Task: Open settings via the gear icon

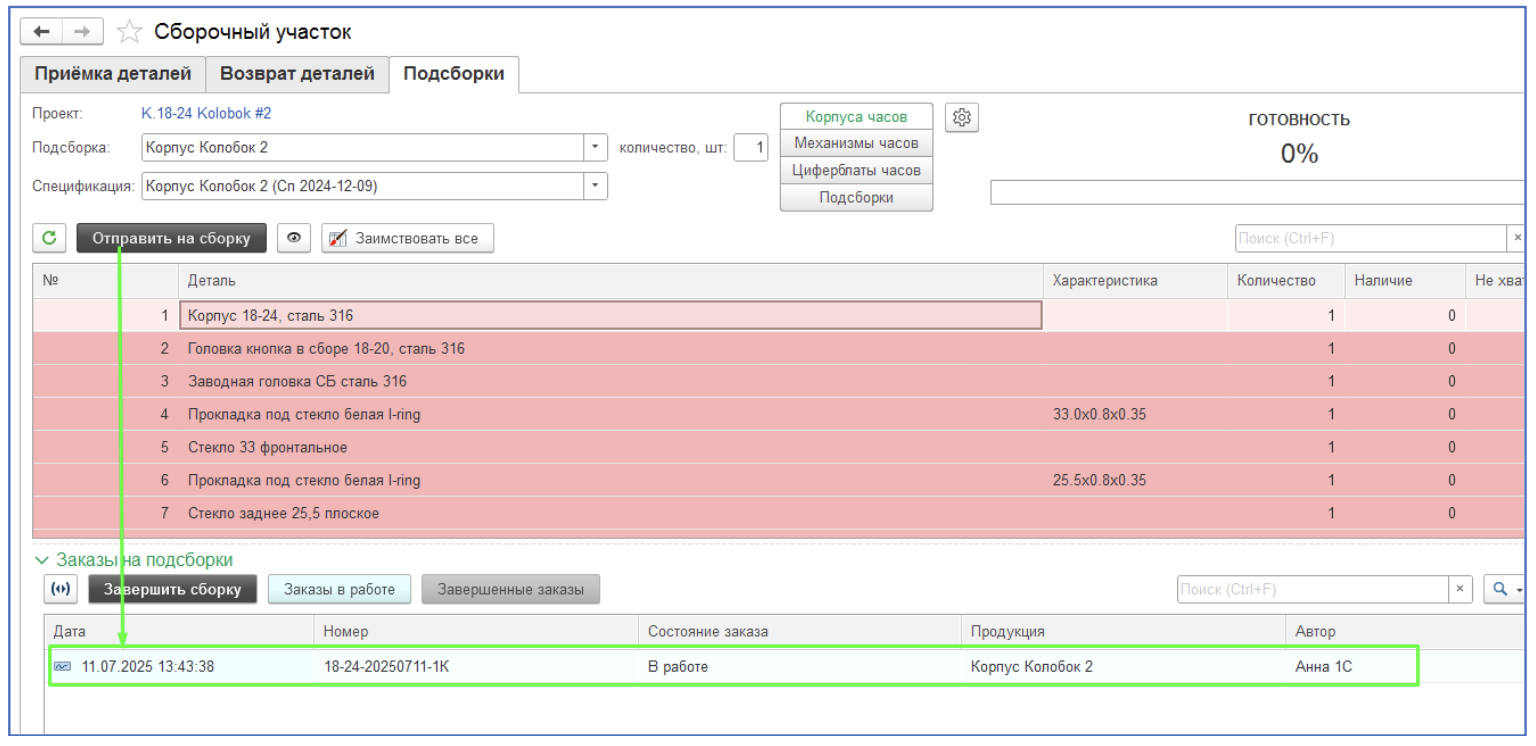Action: pyautogui.click(x=962, y=117)
